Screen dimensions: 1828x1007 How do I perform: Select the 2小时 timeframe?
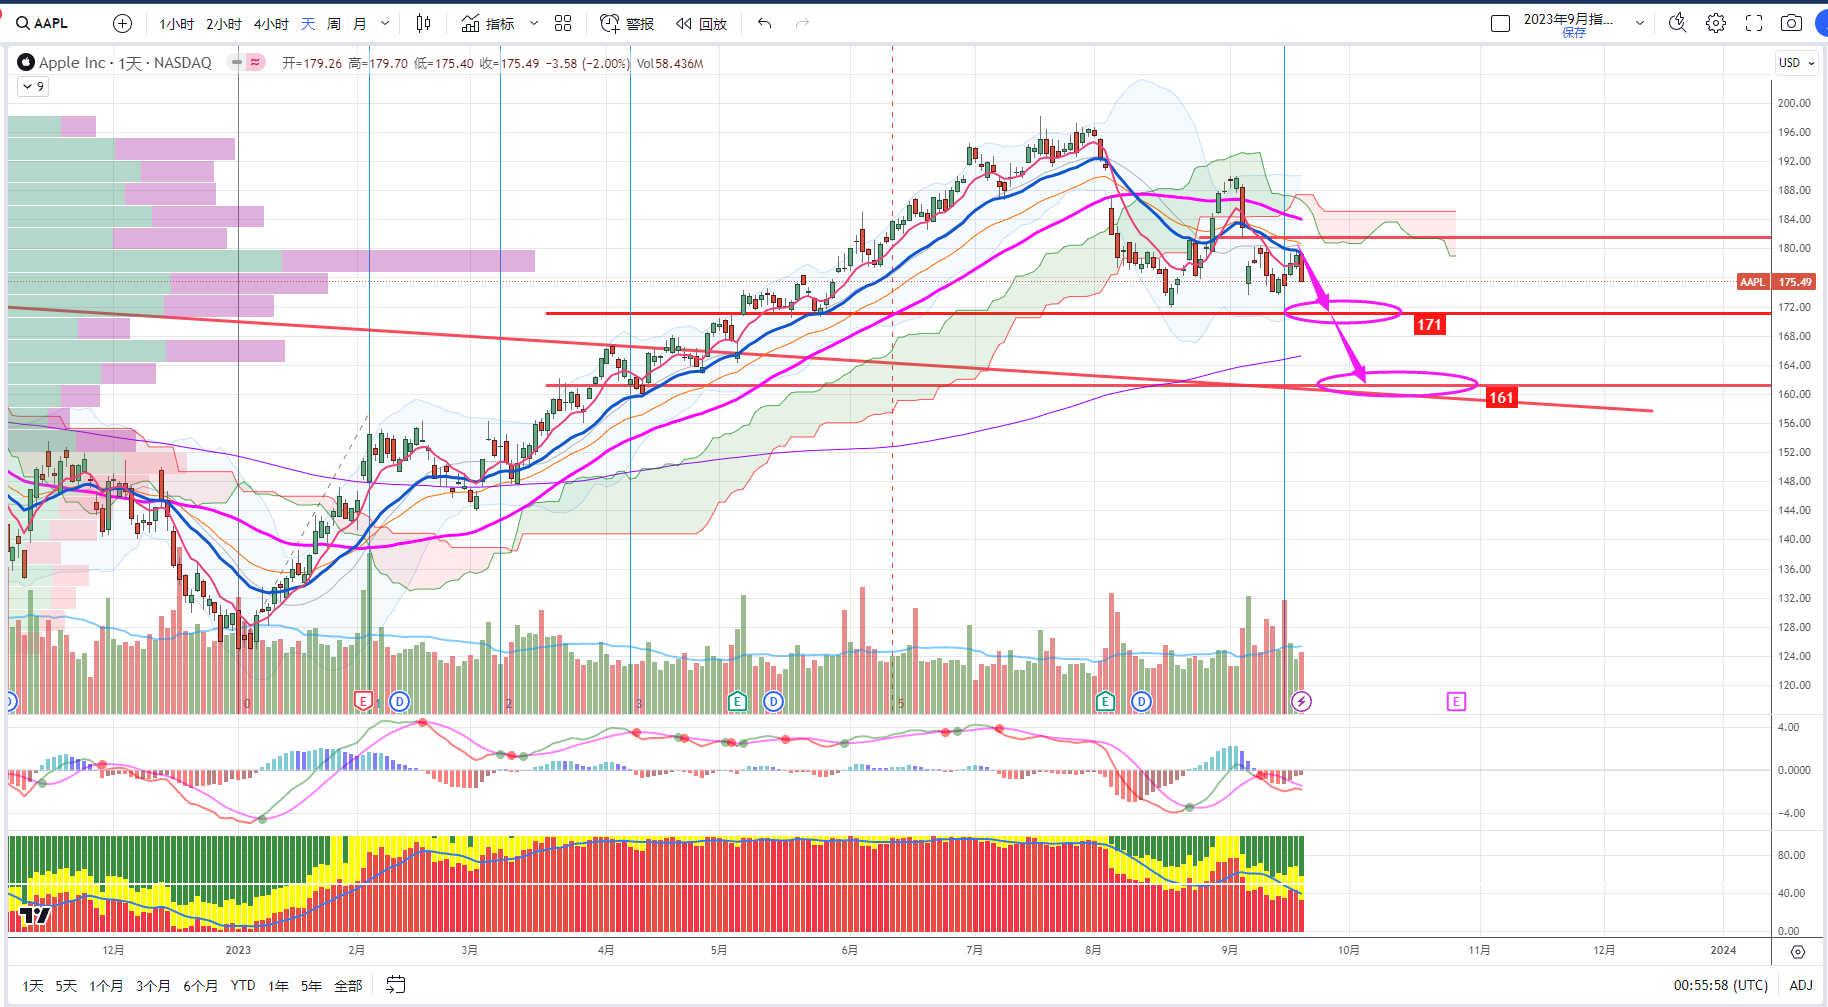point(224,23)
